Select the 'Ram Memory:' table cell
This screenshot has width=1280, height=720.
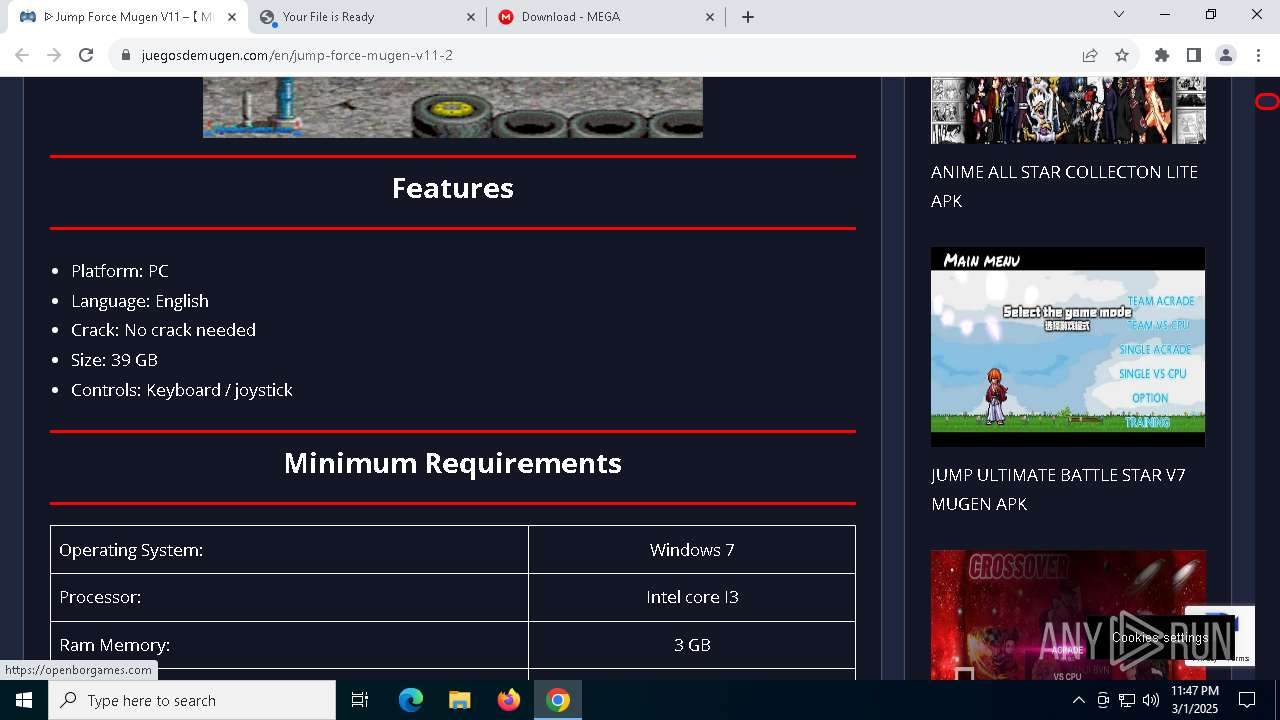coord(290,645)
